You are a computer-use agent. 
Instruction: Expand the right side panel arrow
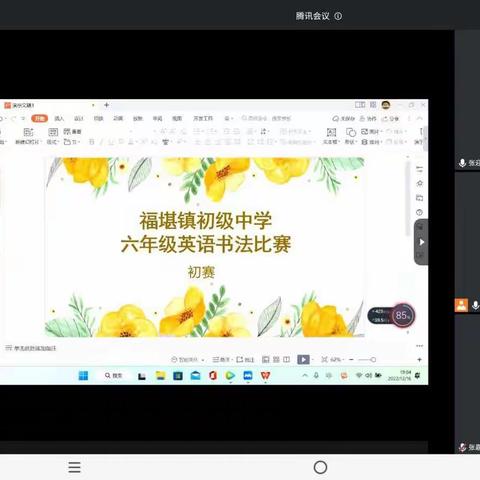421,242
